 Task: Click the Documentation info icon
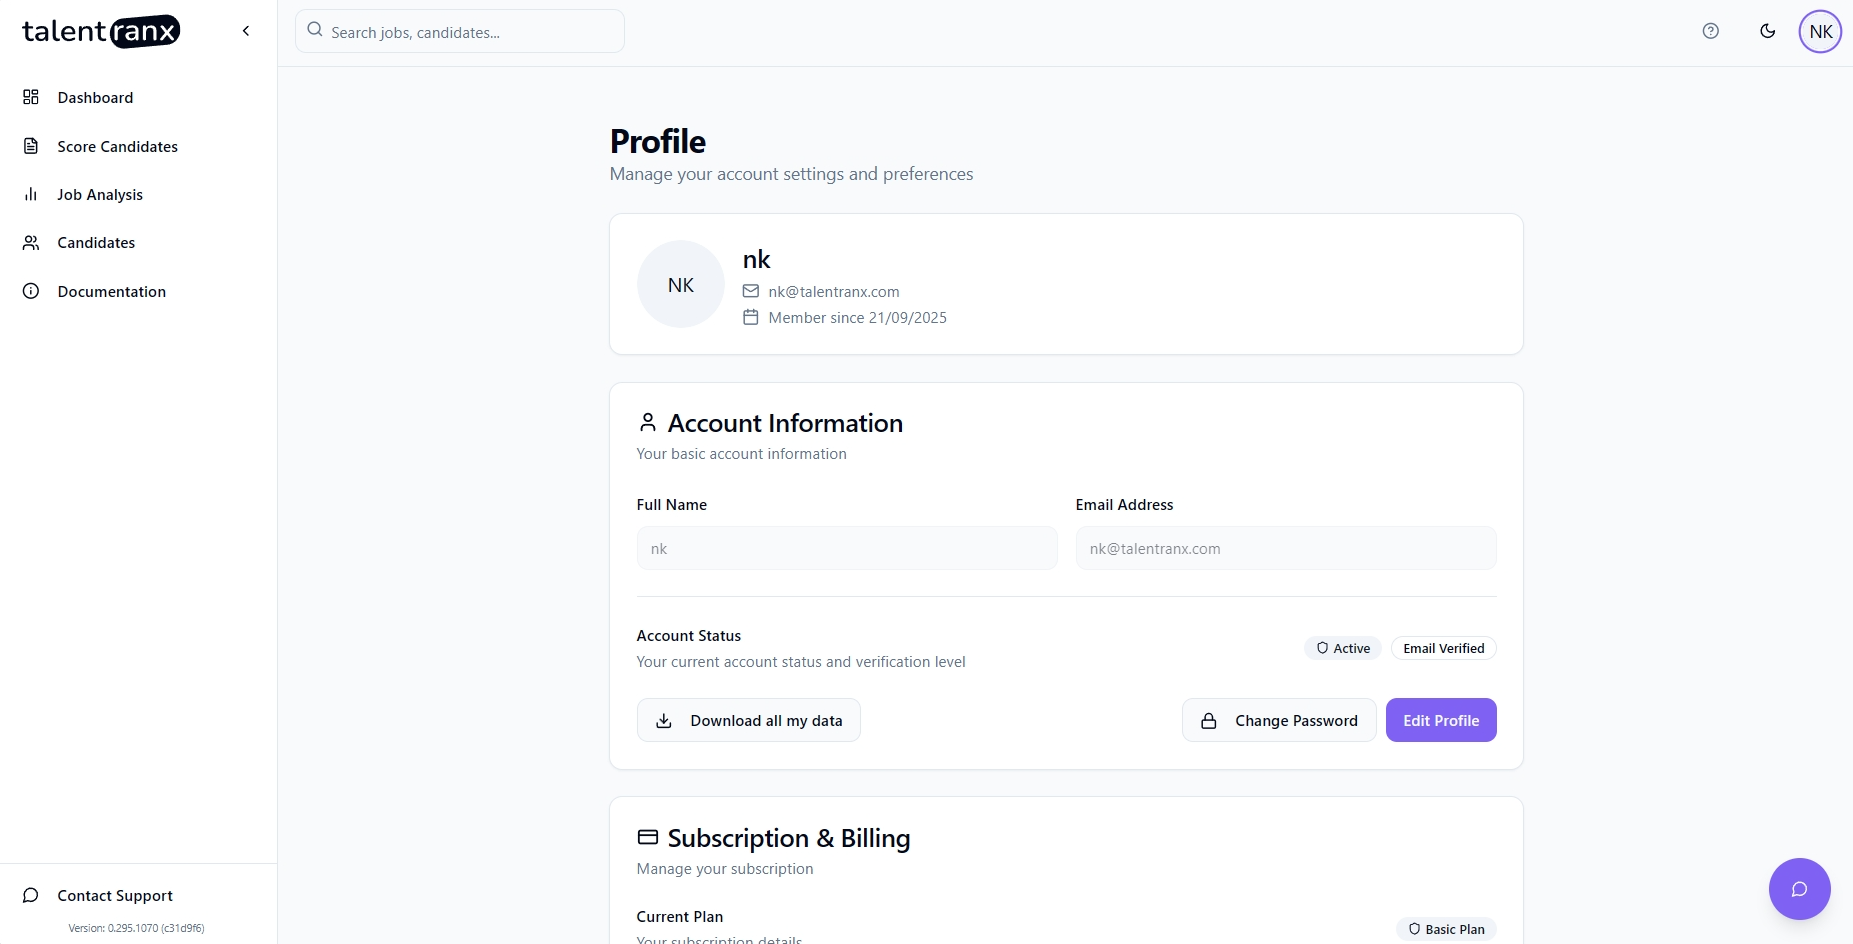32,291
